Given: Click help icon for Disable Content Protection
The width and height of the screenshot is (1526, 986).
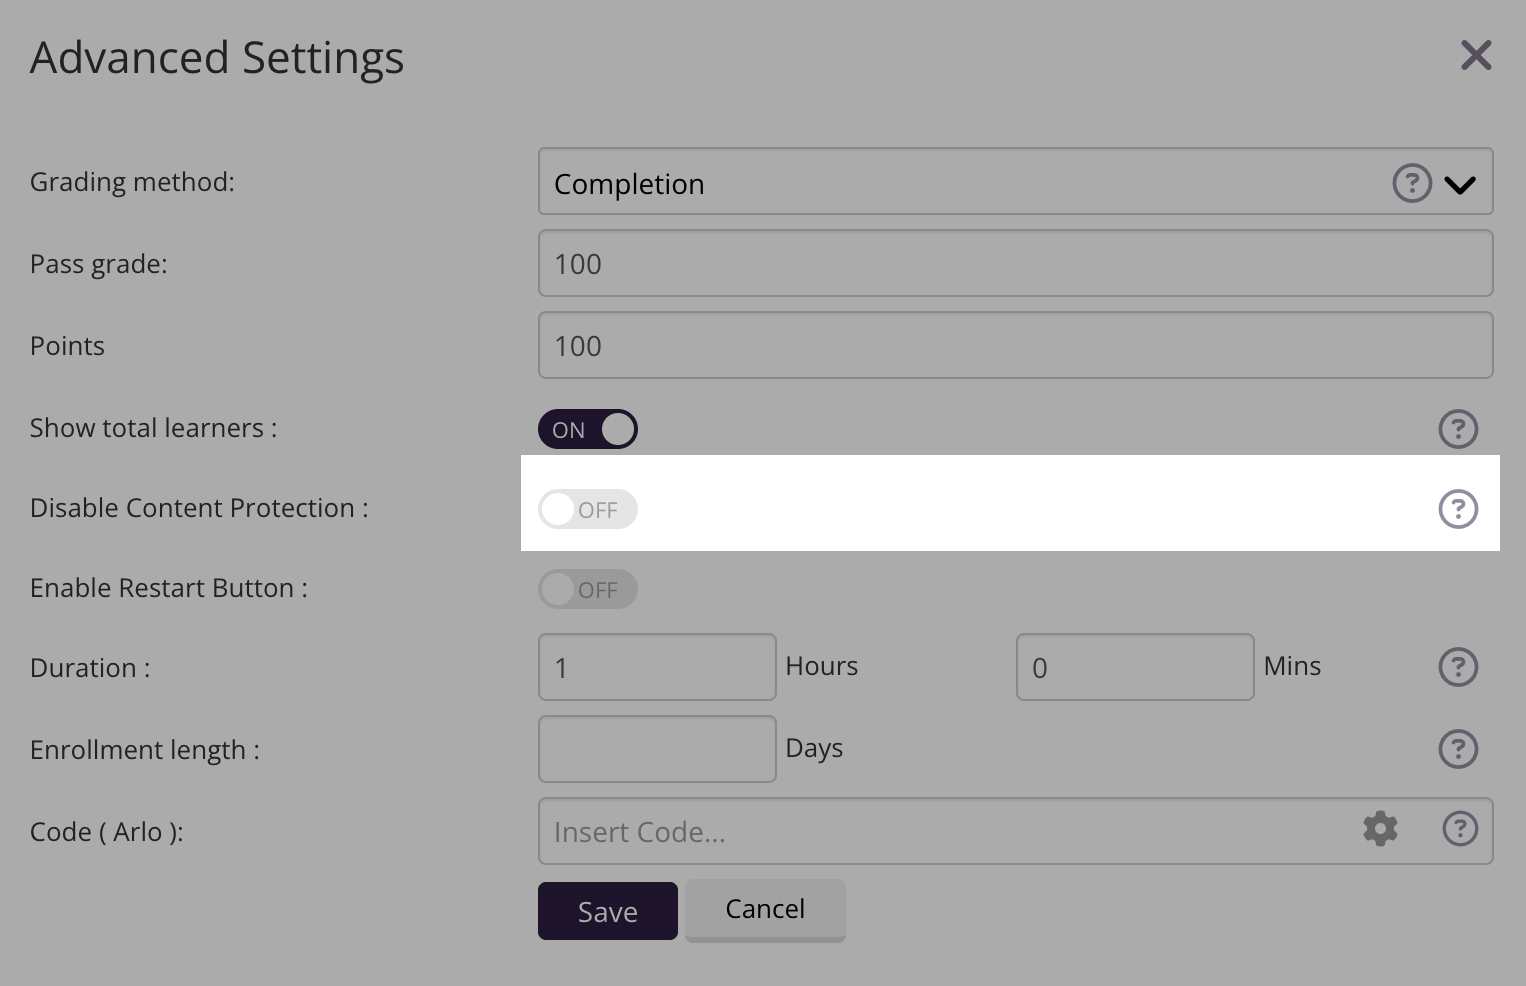Looking at the screenshot, I should point(1457,509).
